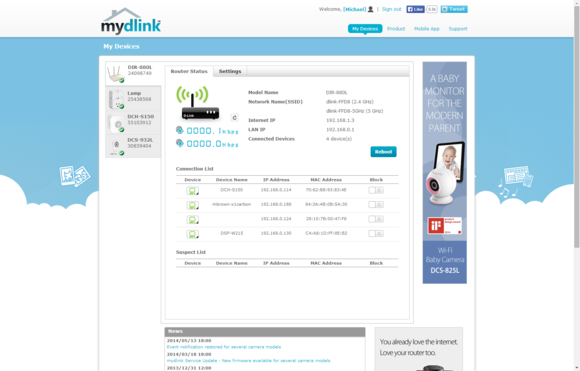
Task: Click device name DSP-W215 in connection list
Action: pyautogui.click(x=232, y=233)
